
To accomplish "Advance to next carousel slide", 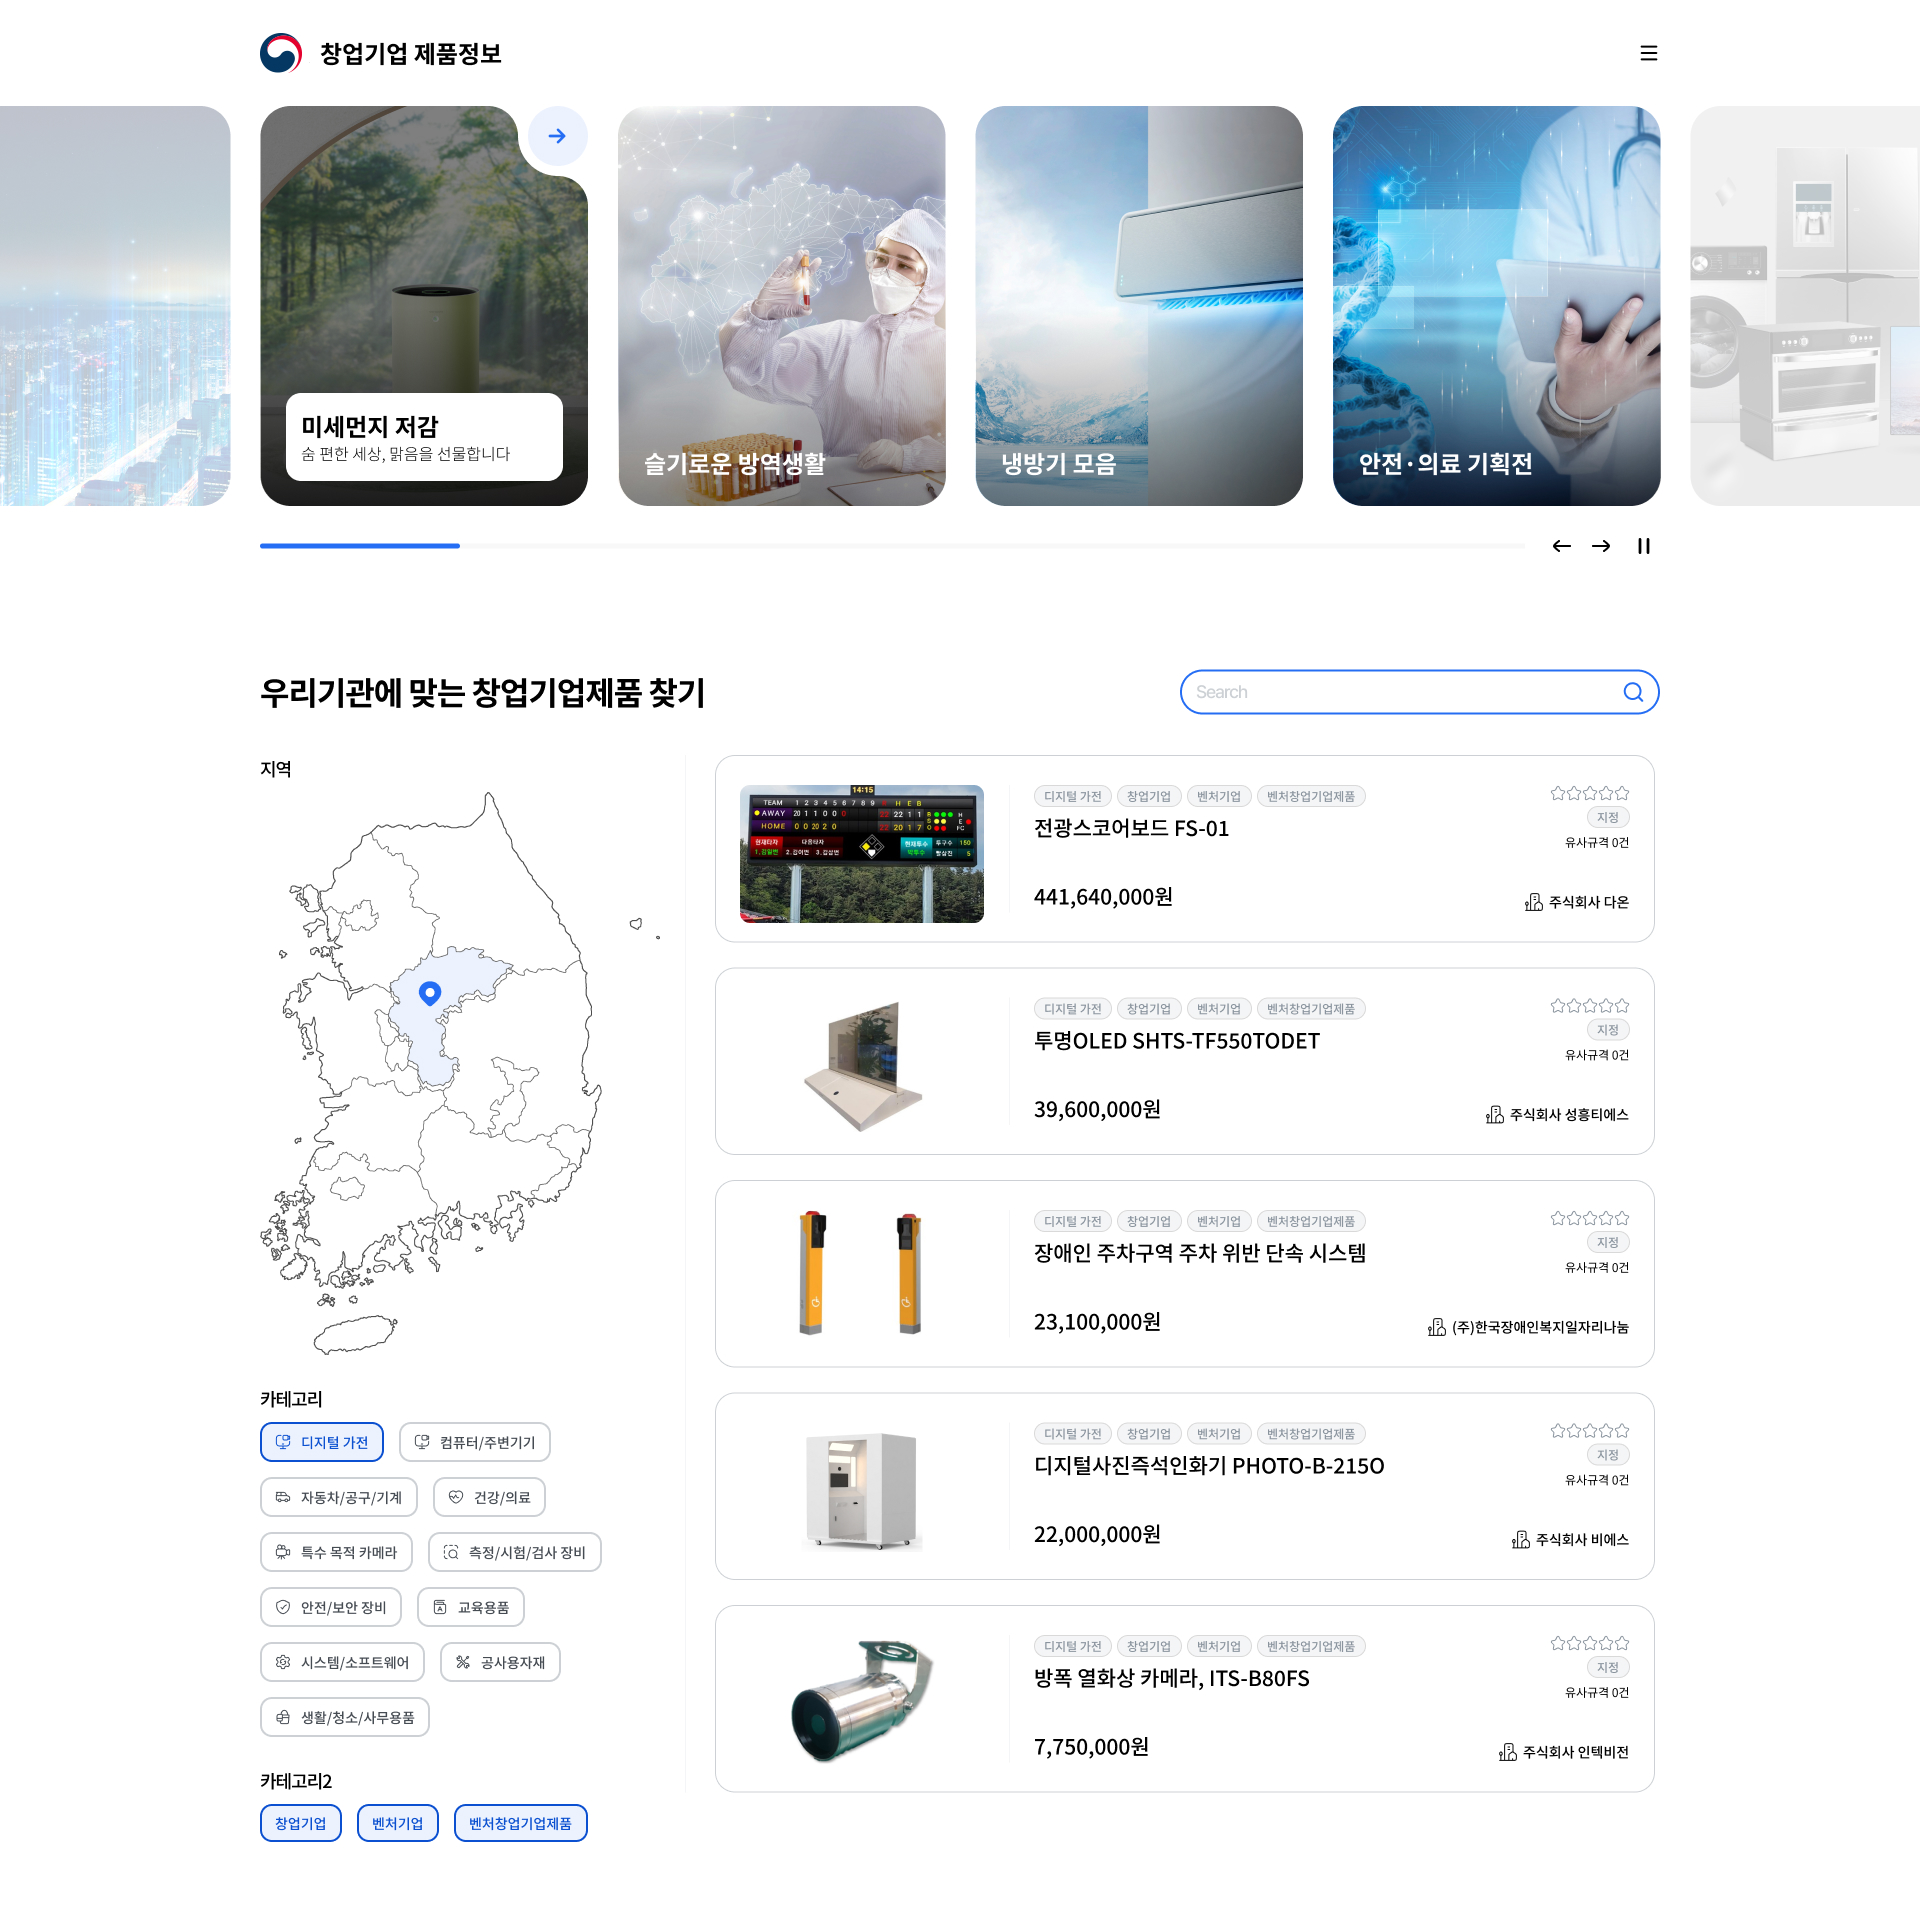I will [x=1601, y=546].
